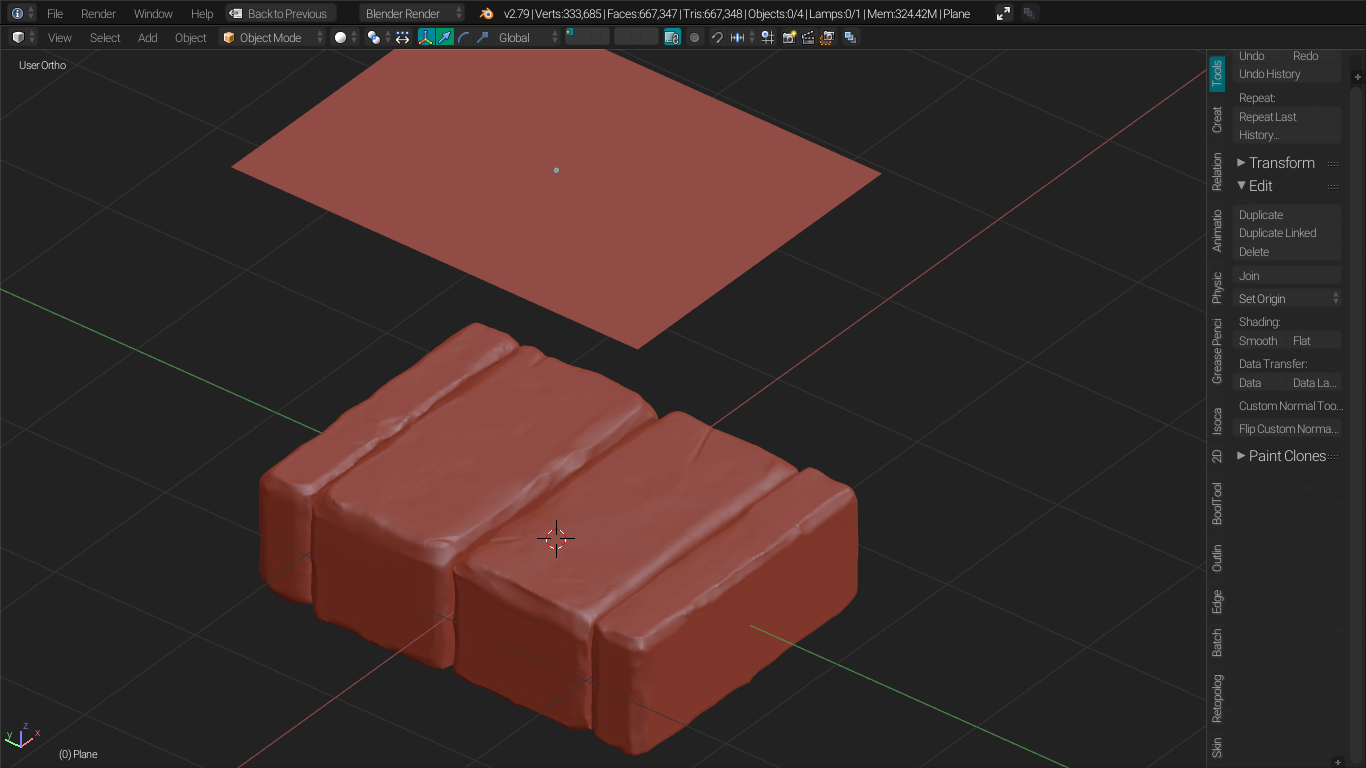Click the Redo button
This screenshot has width=1366, height=768.
[1314, 56]
